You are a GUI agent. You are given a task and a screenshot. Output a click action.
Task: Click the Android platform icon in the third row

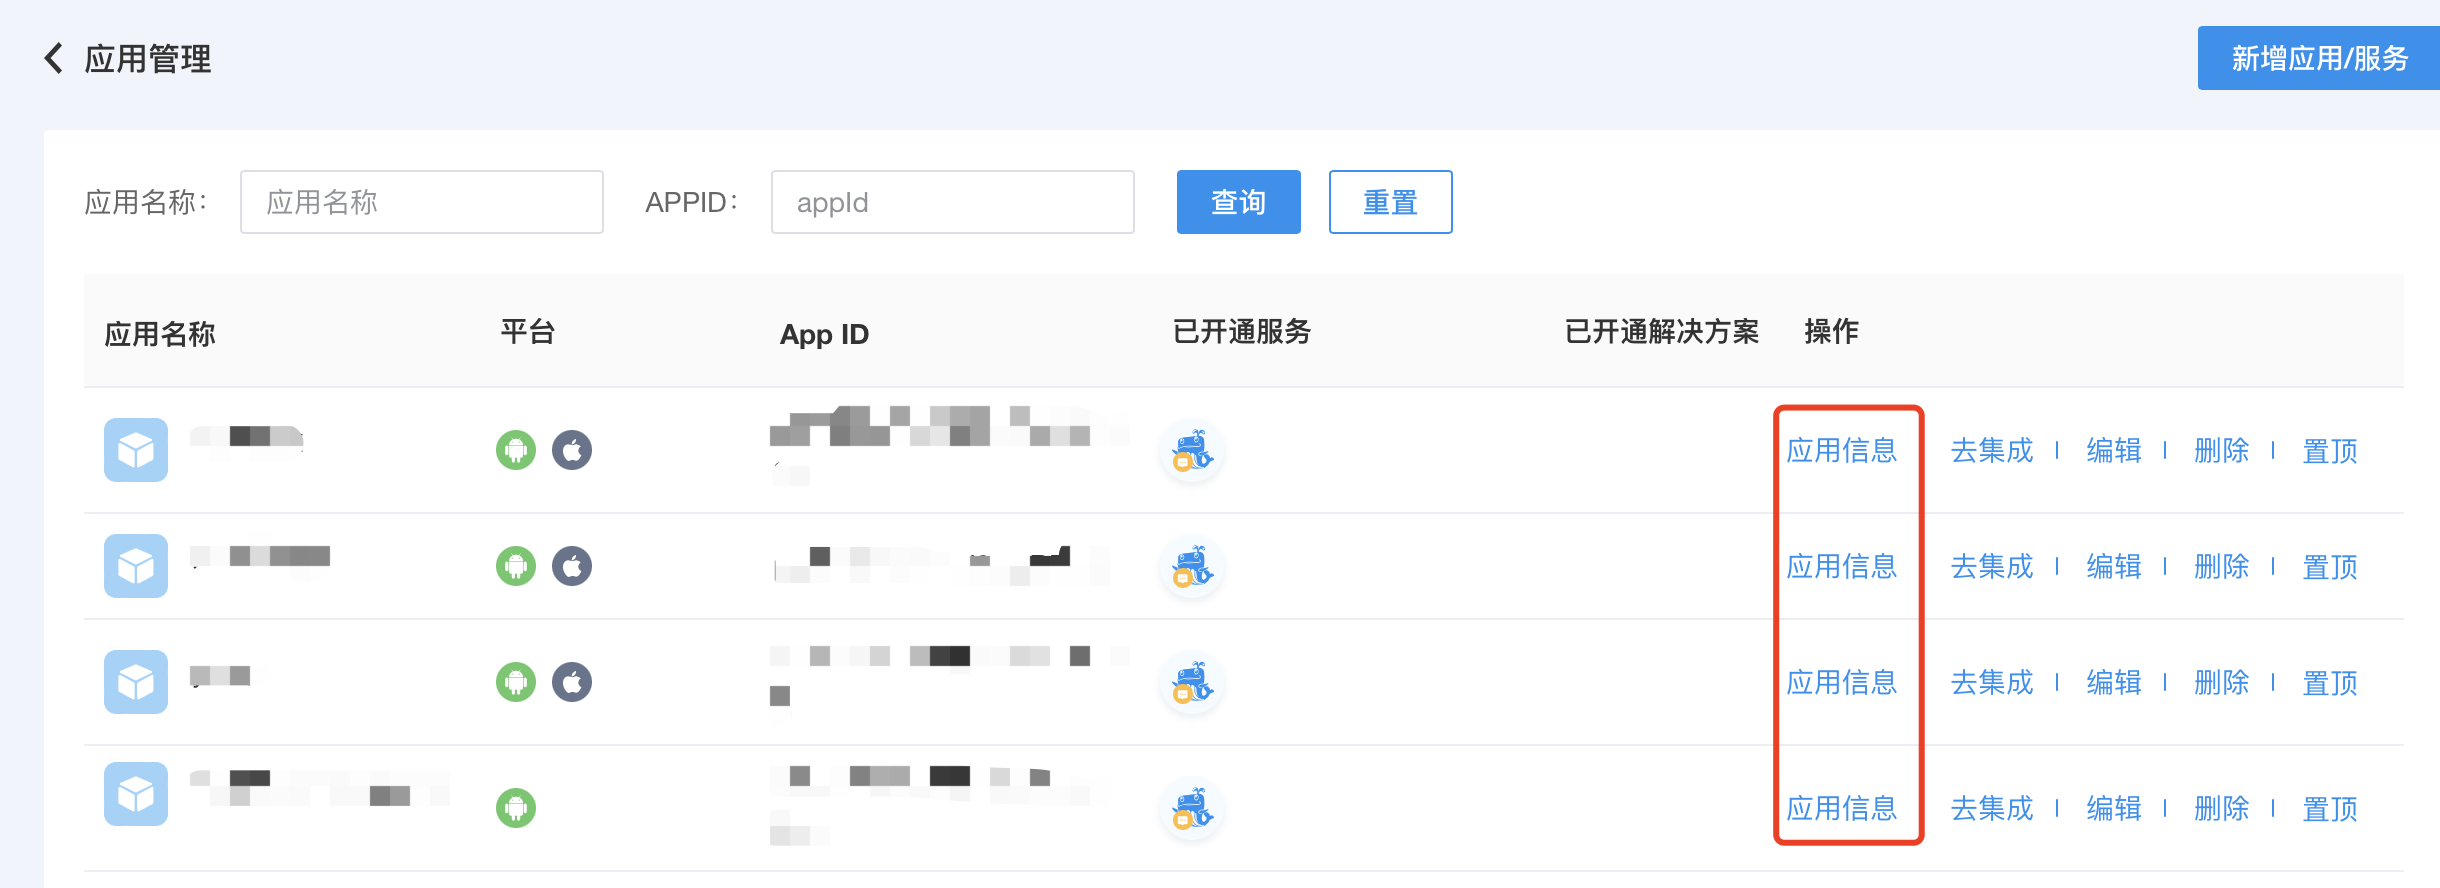(x=516, y=682)
